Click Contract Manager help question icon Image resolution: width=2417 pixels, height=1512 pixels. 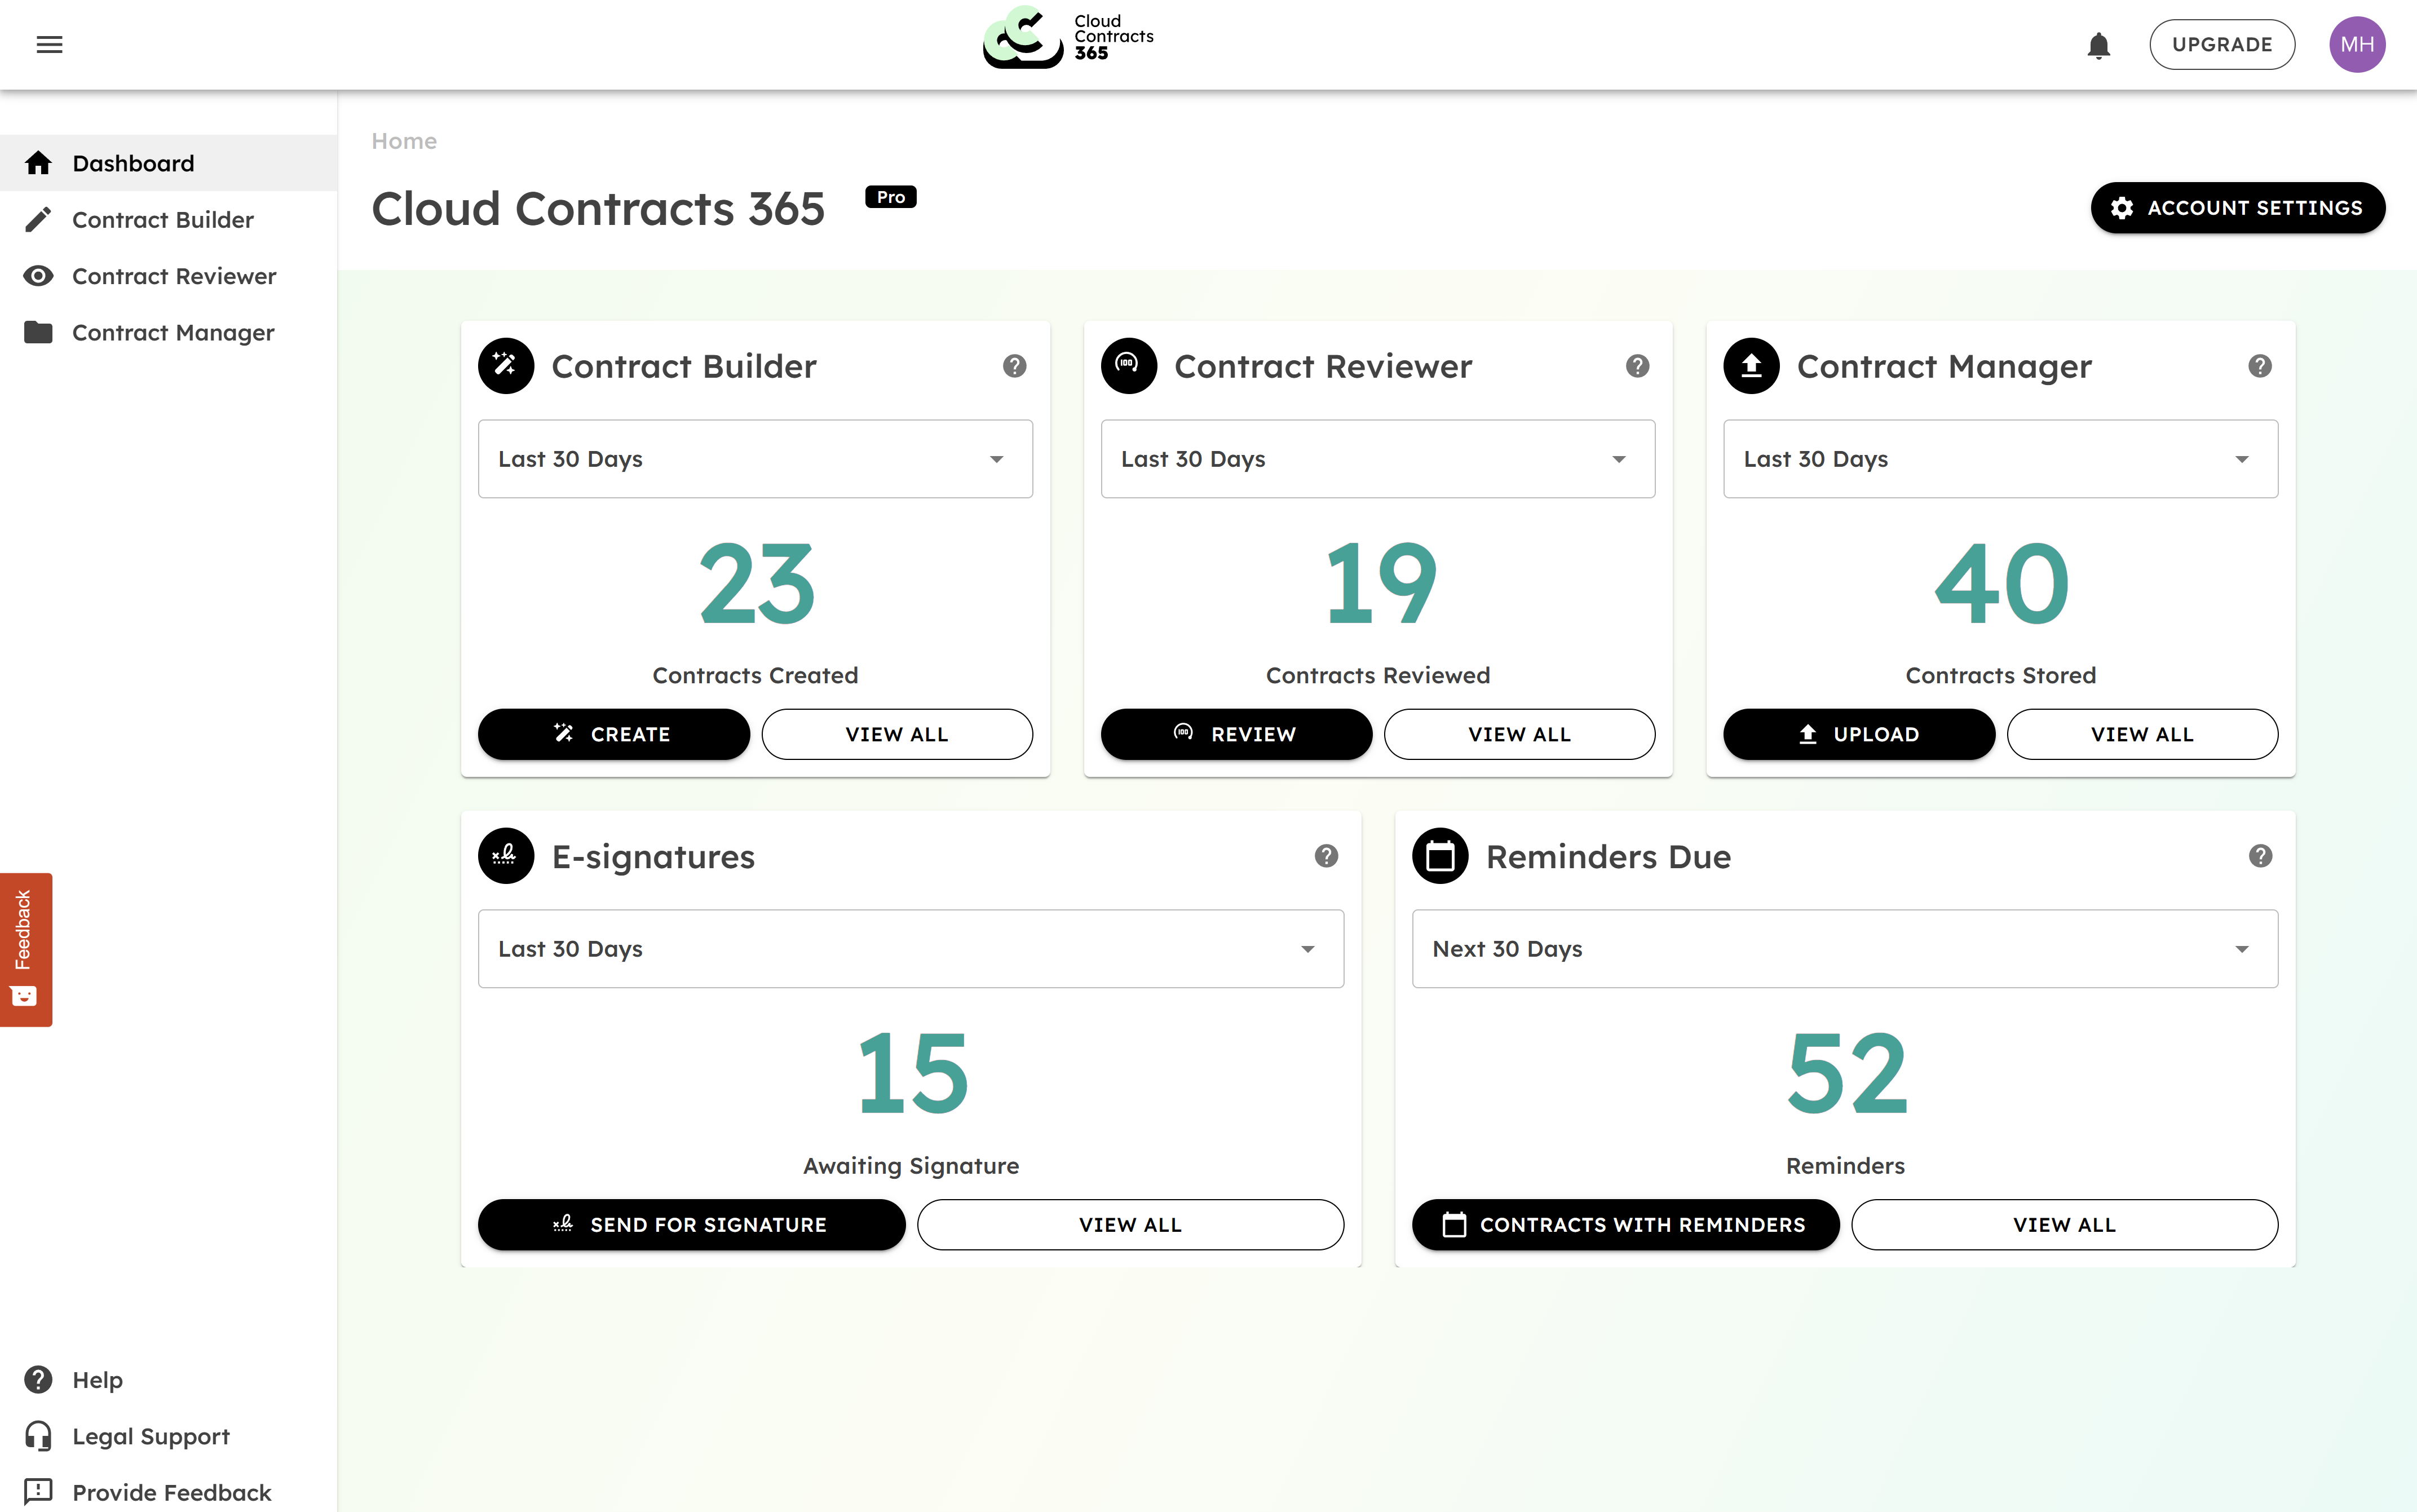(x=2259, y=366)
